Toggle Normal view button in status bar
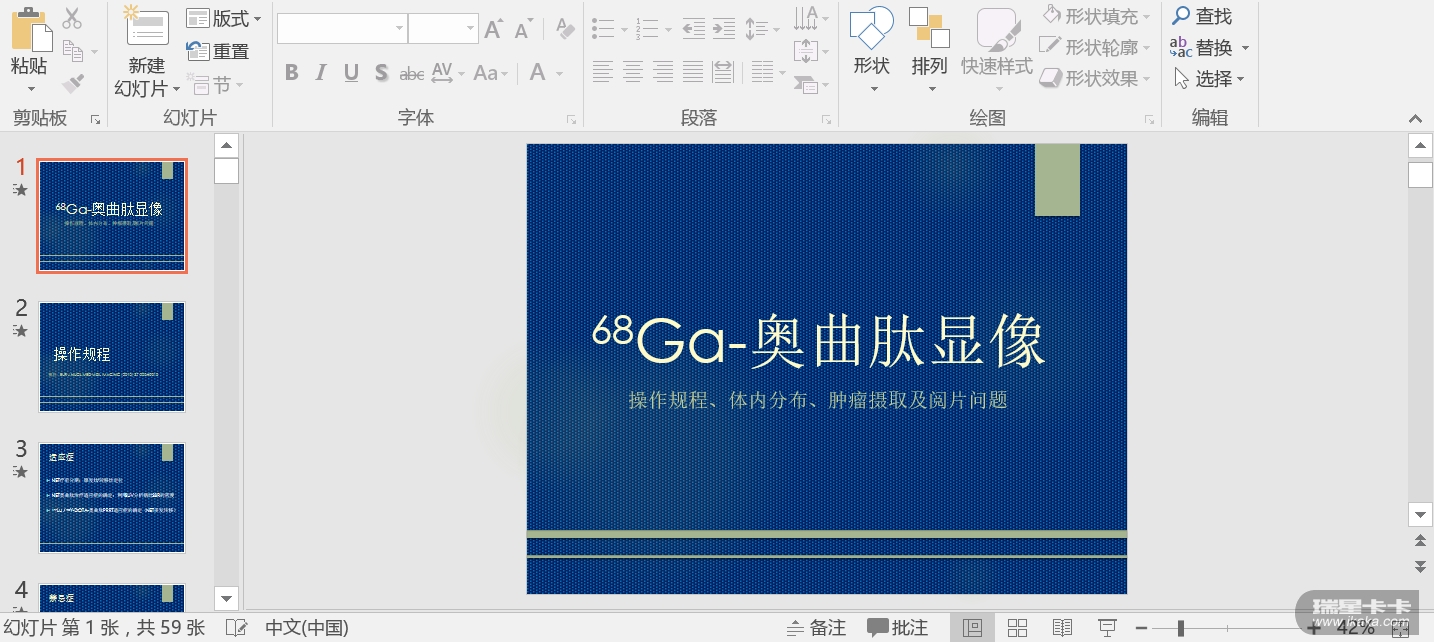Screen dimensions: 1434x642 tap(972, 628)
